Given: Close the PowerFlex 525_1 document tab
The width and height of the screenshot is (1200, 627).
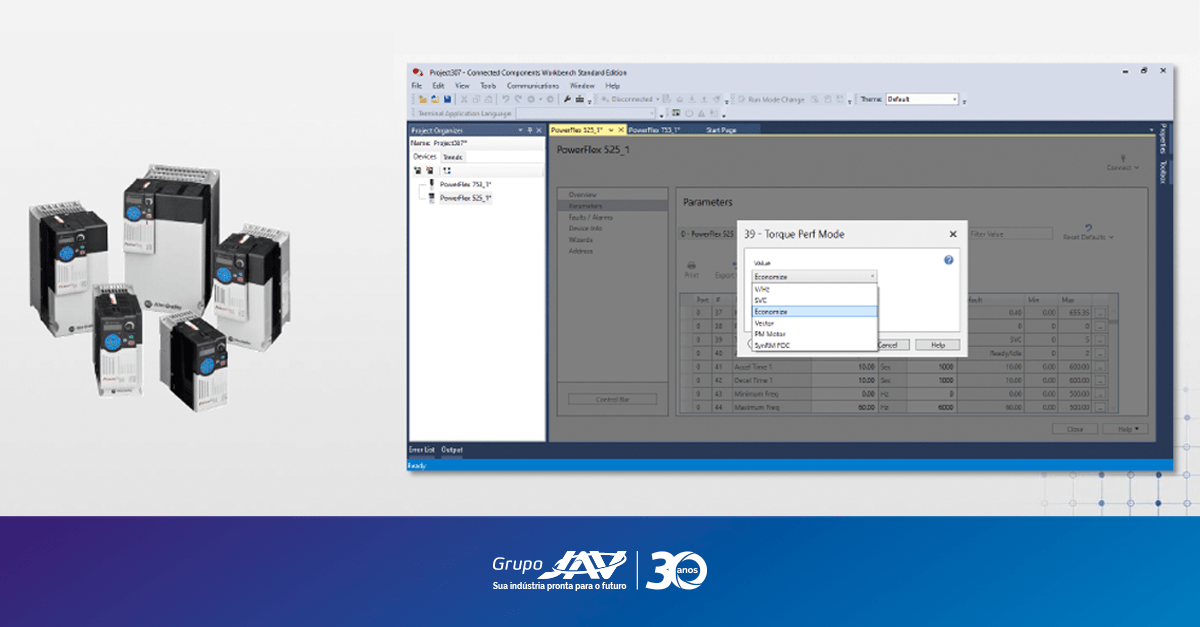Looking at the screenshot, I should tap(621, 130).
